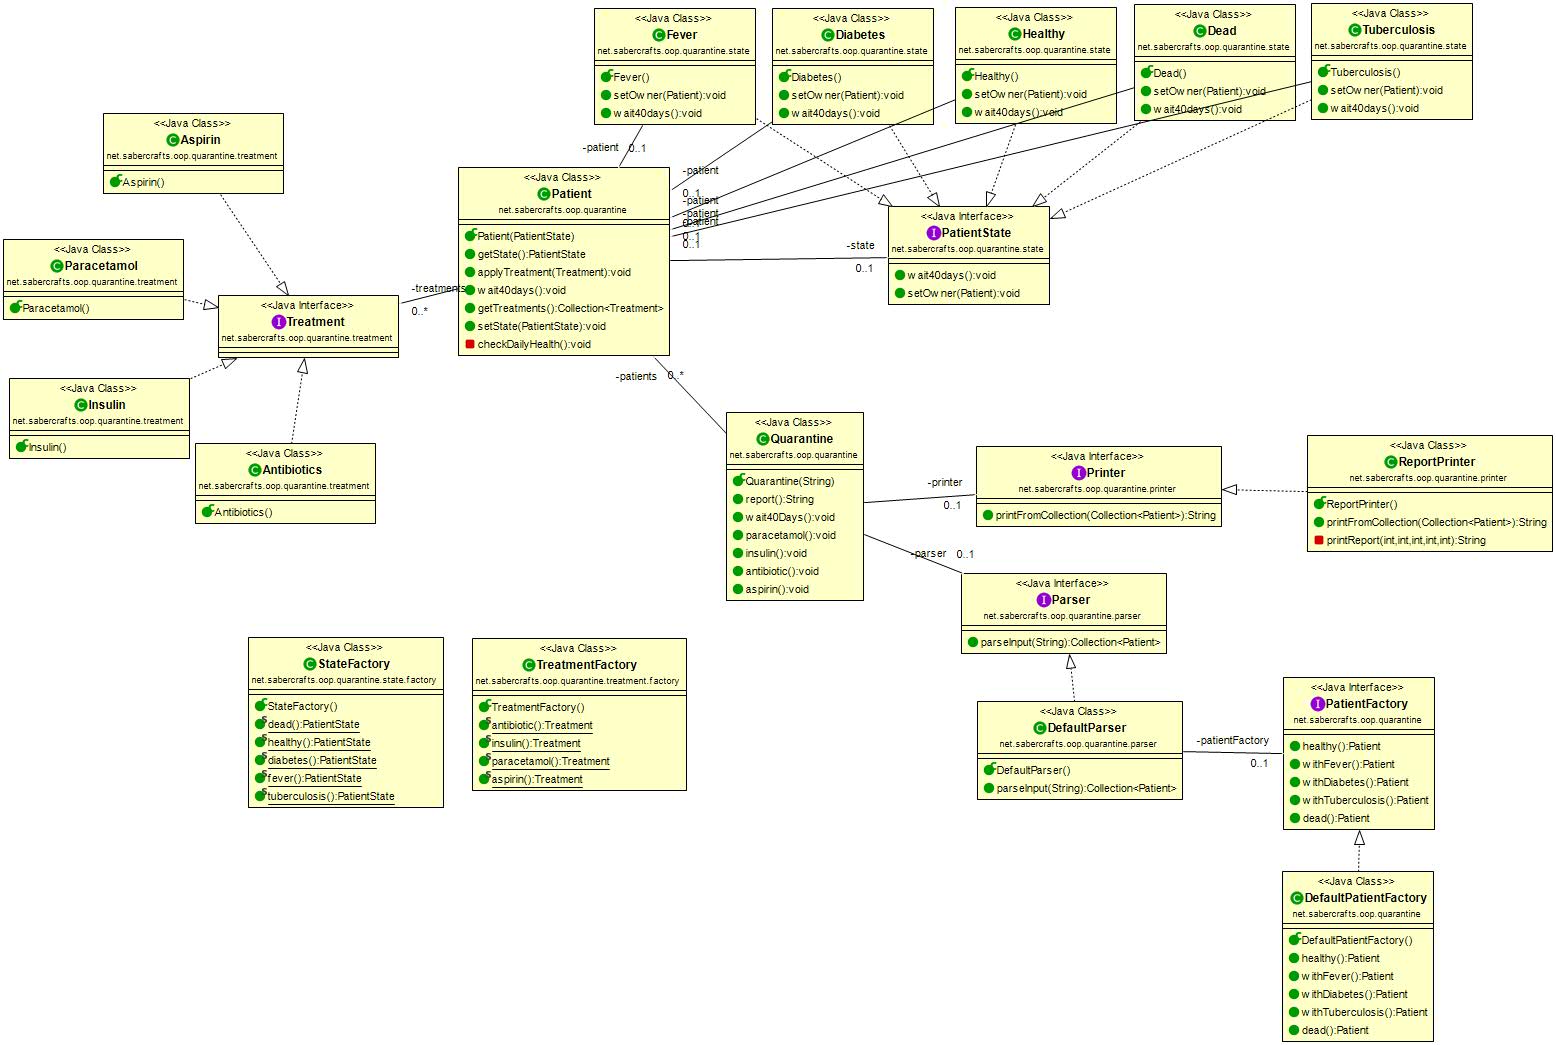Select wait40Days():void in Quarantine class
The image size is (1556, 1045).
pyautogui.click(x=789, y=518)
